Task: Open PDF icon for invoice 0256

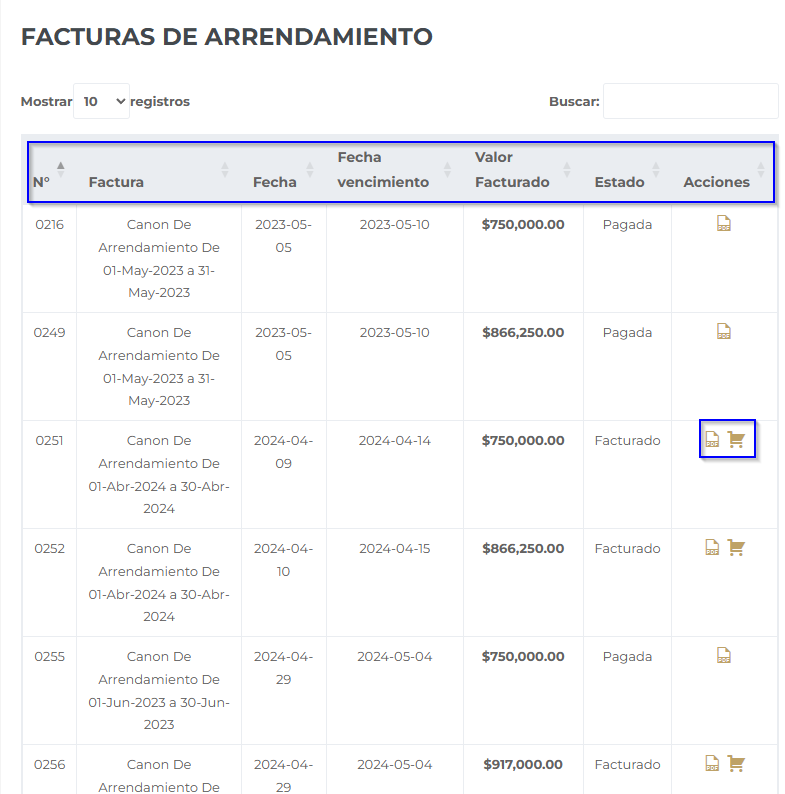Action: click(x=712, y=764)
